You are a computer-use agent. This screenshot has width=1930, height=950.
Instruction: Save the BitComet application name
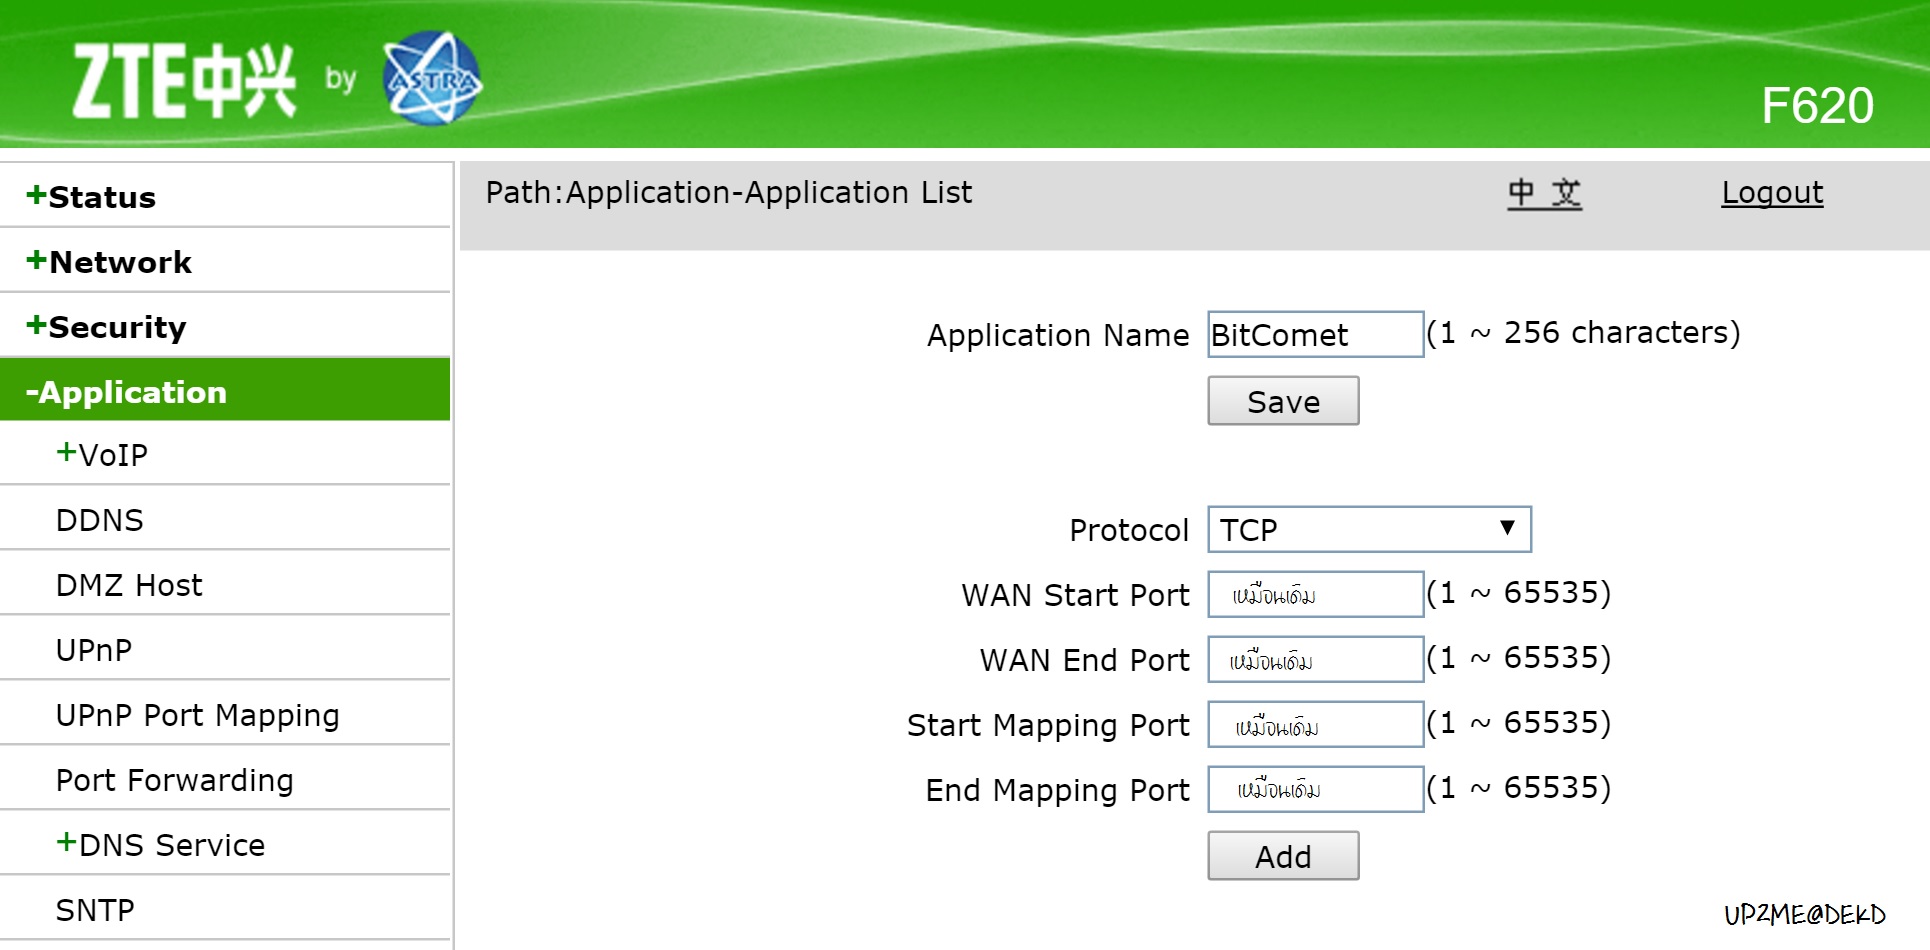pyautogui.click(x=1282, y=400)
